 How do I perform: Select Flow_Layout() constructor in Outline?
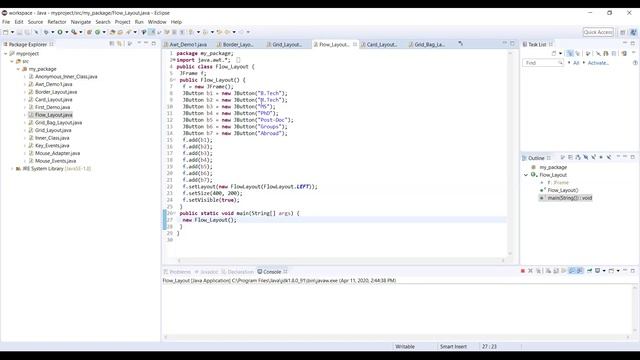(563, 190)
